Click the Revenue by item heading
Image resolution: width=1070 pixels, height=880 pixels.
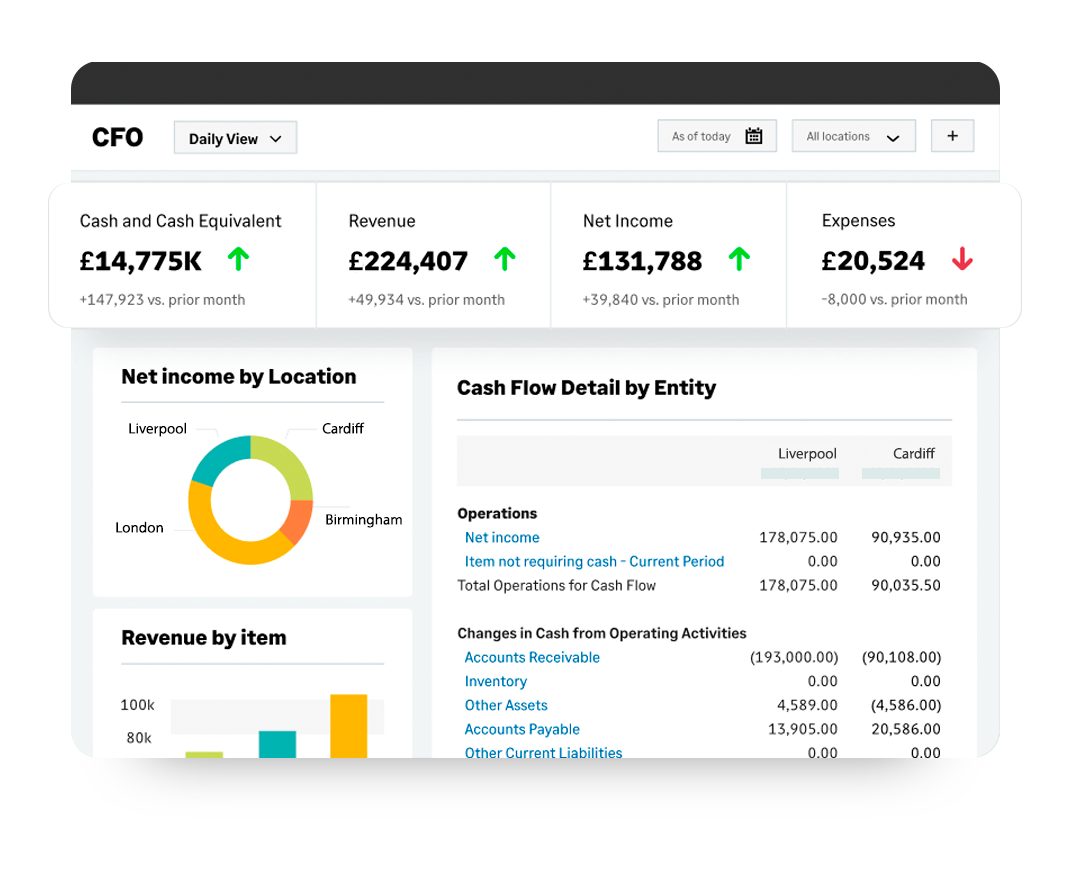(x=204, y=638)
